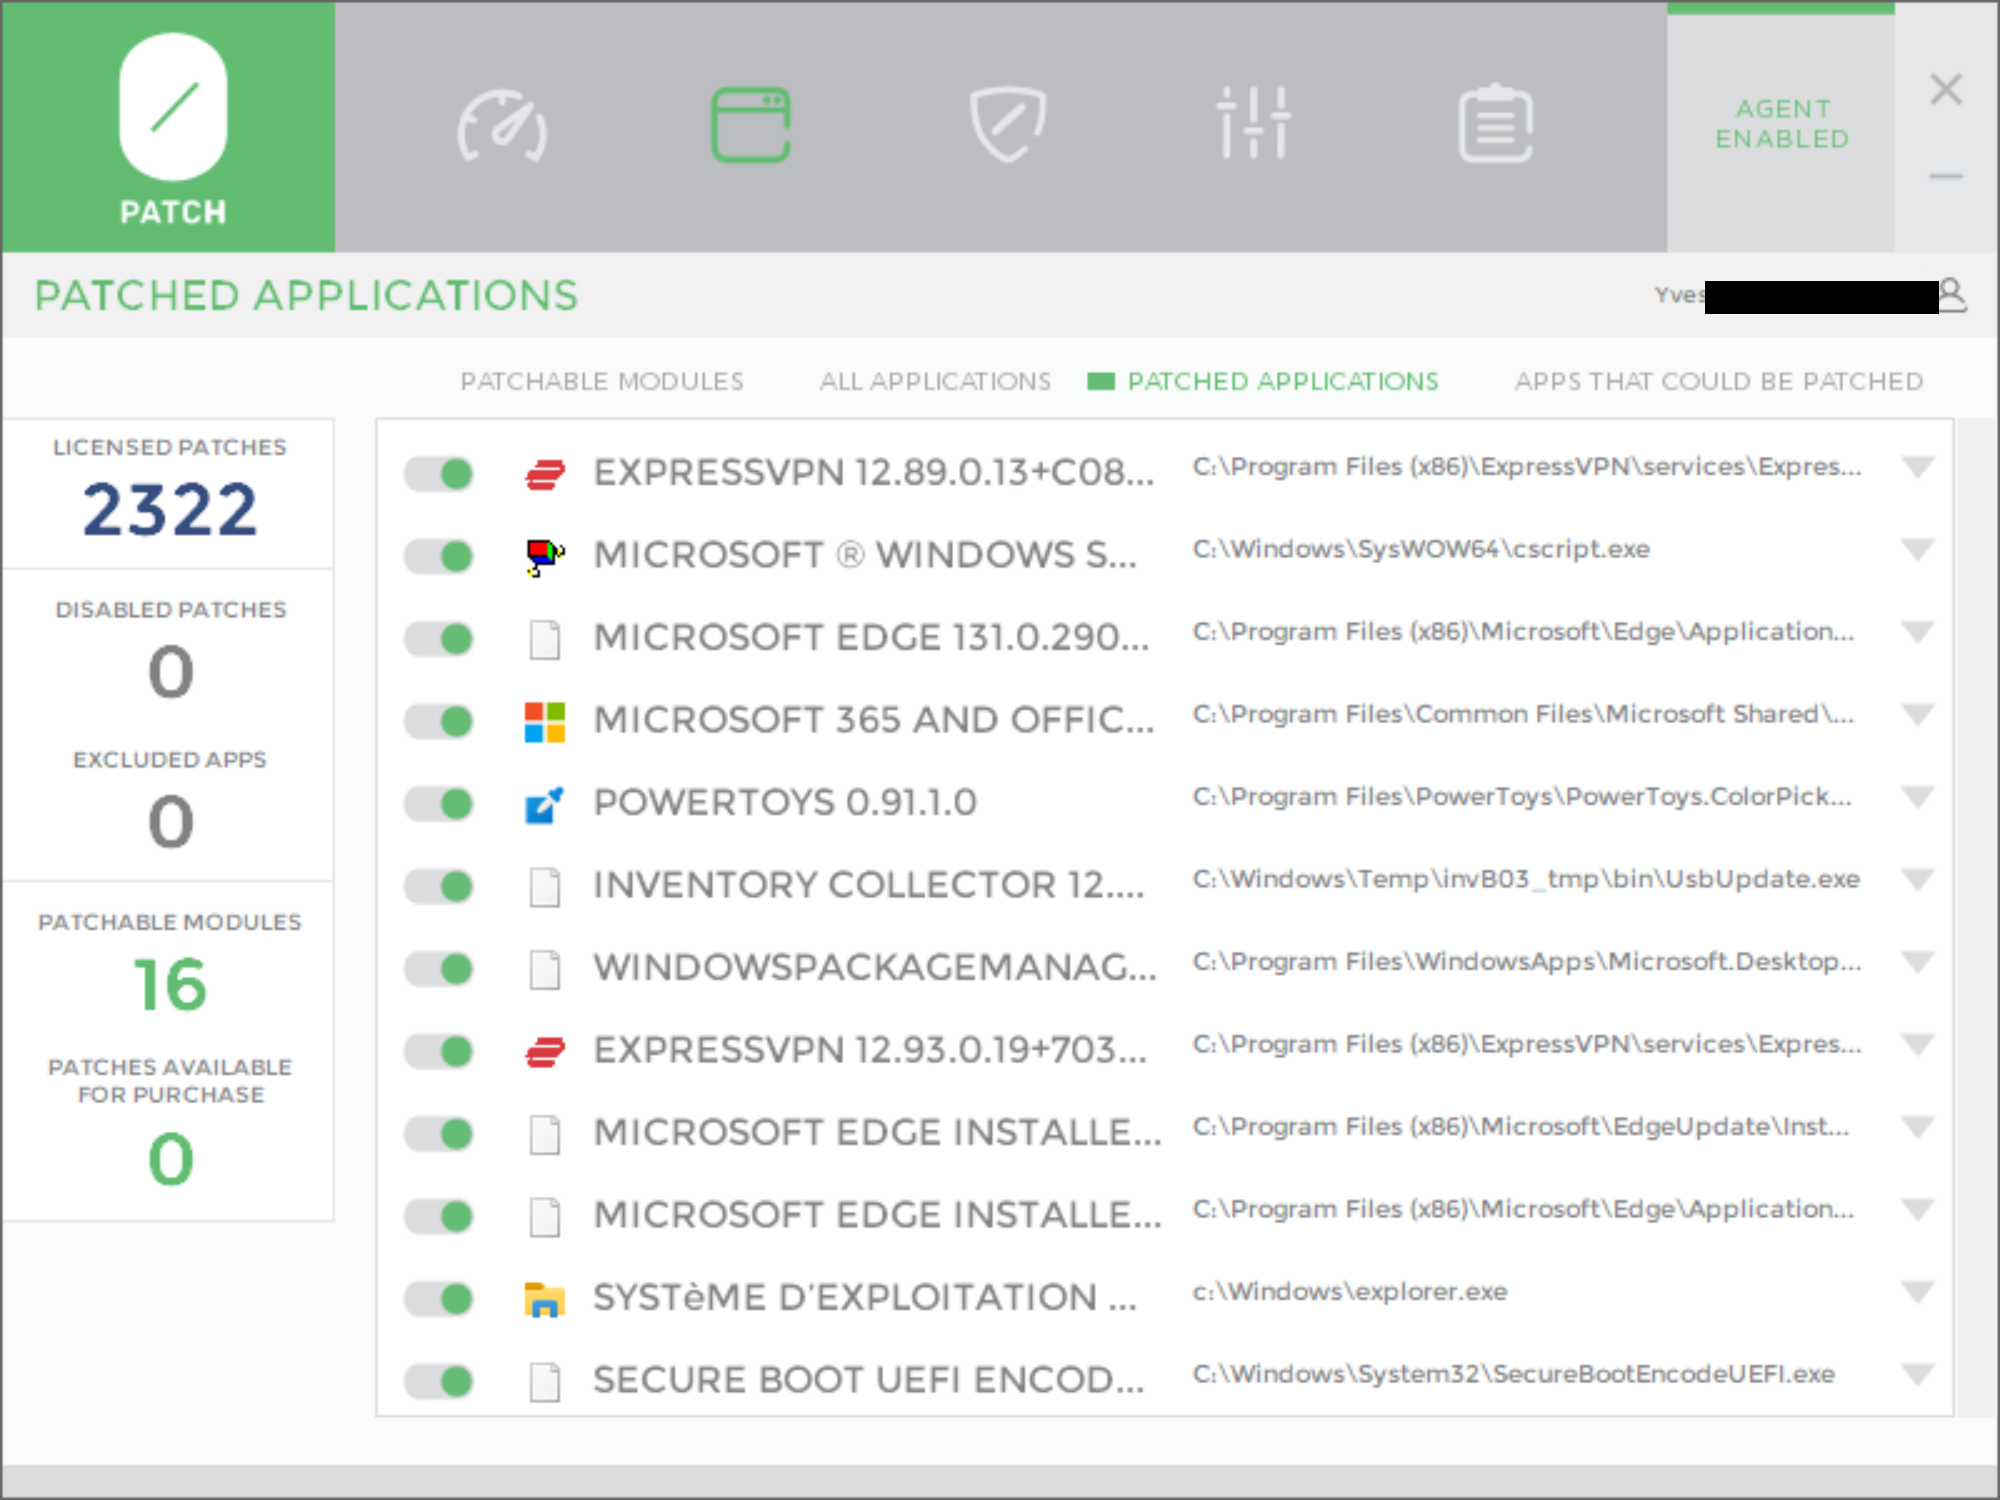
Task: Disable patching for ExpressVPN 12.89
Action: coord(439,473)
